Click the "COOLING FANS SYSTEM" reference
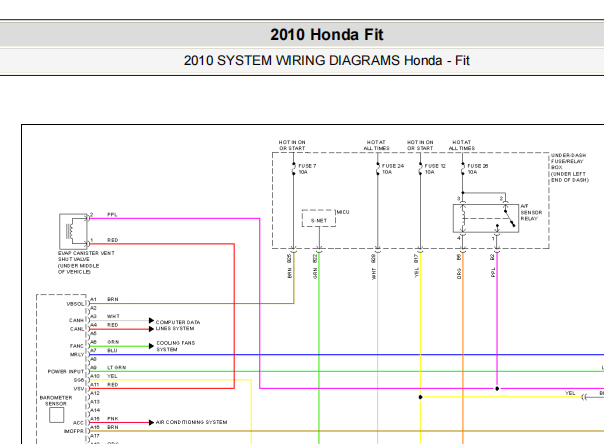604x444 pixels. [x=176, y=346]
